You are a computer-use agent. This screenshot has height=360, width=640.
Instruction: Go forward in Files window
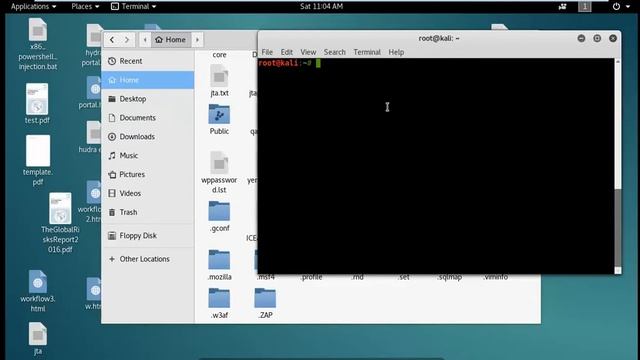coord(127,40)
